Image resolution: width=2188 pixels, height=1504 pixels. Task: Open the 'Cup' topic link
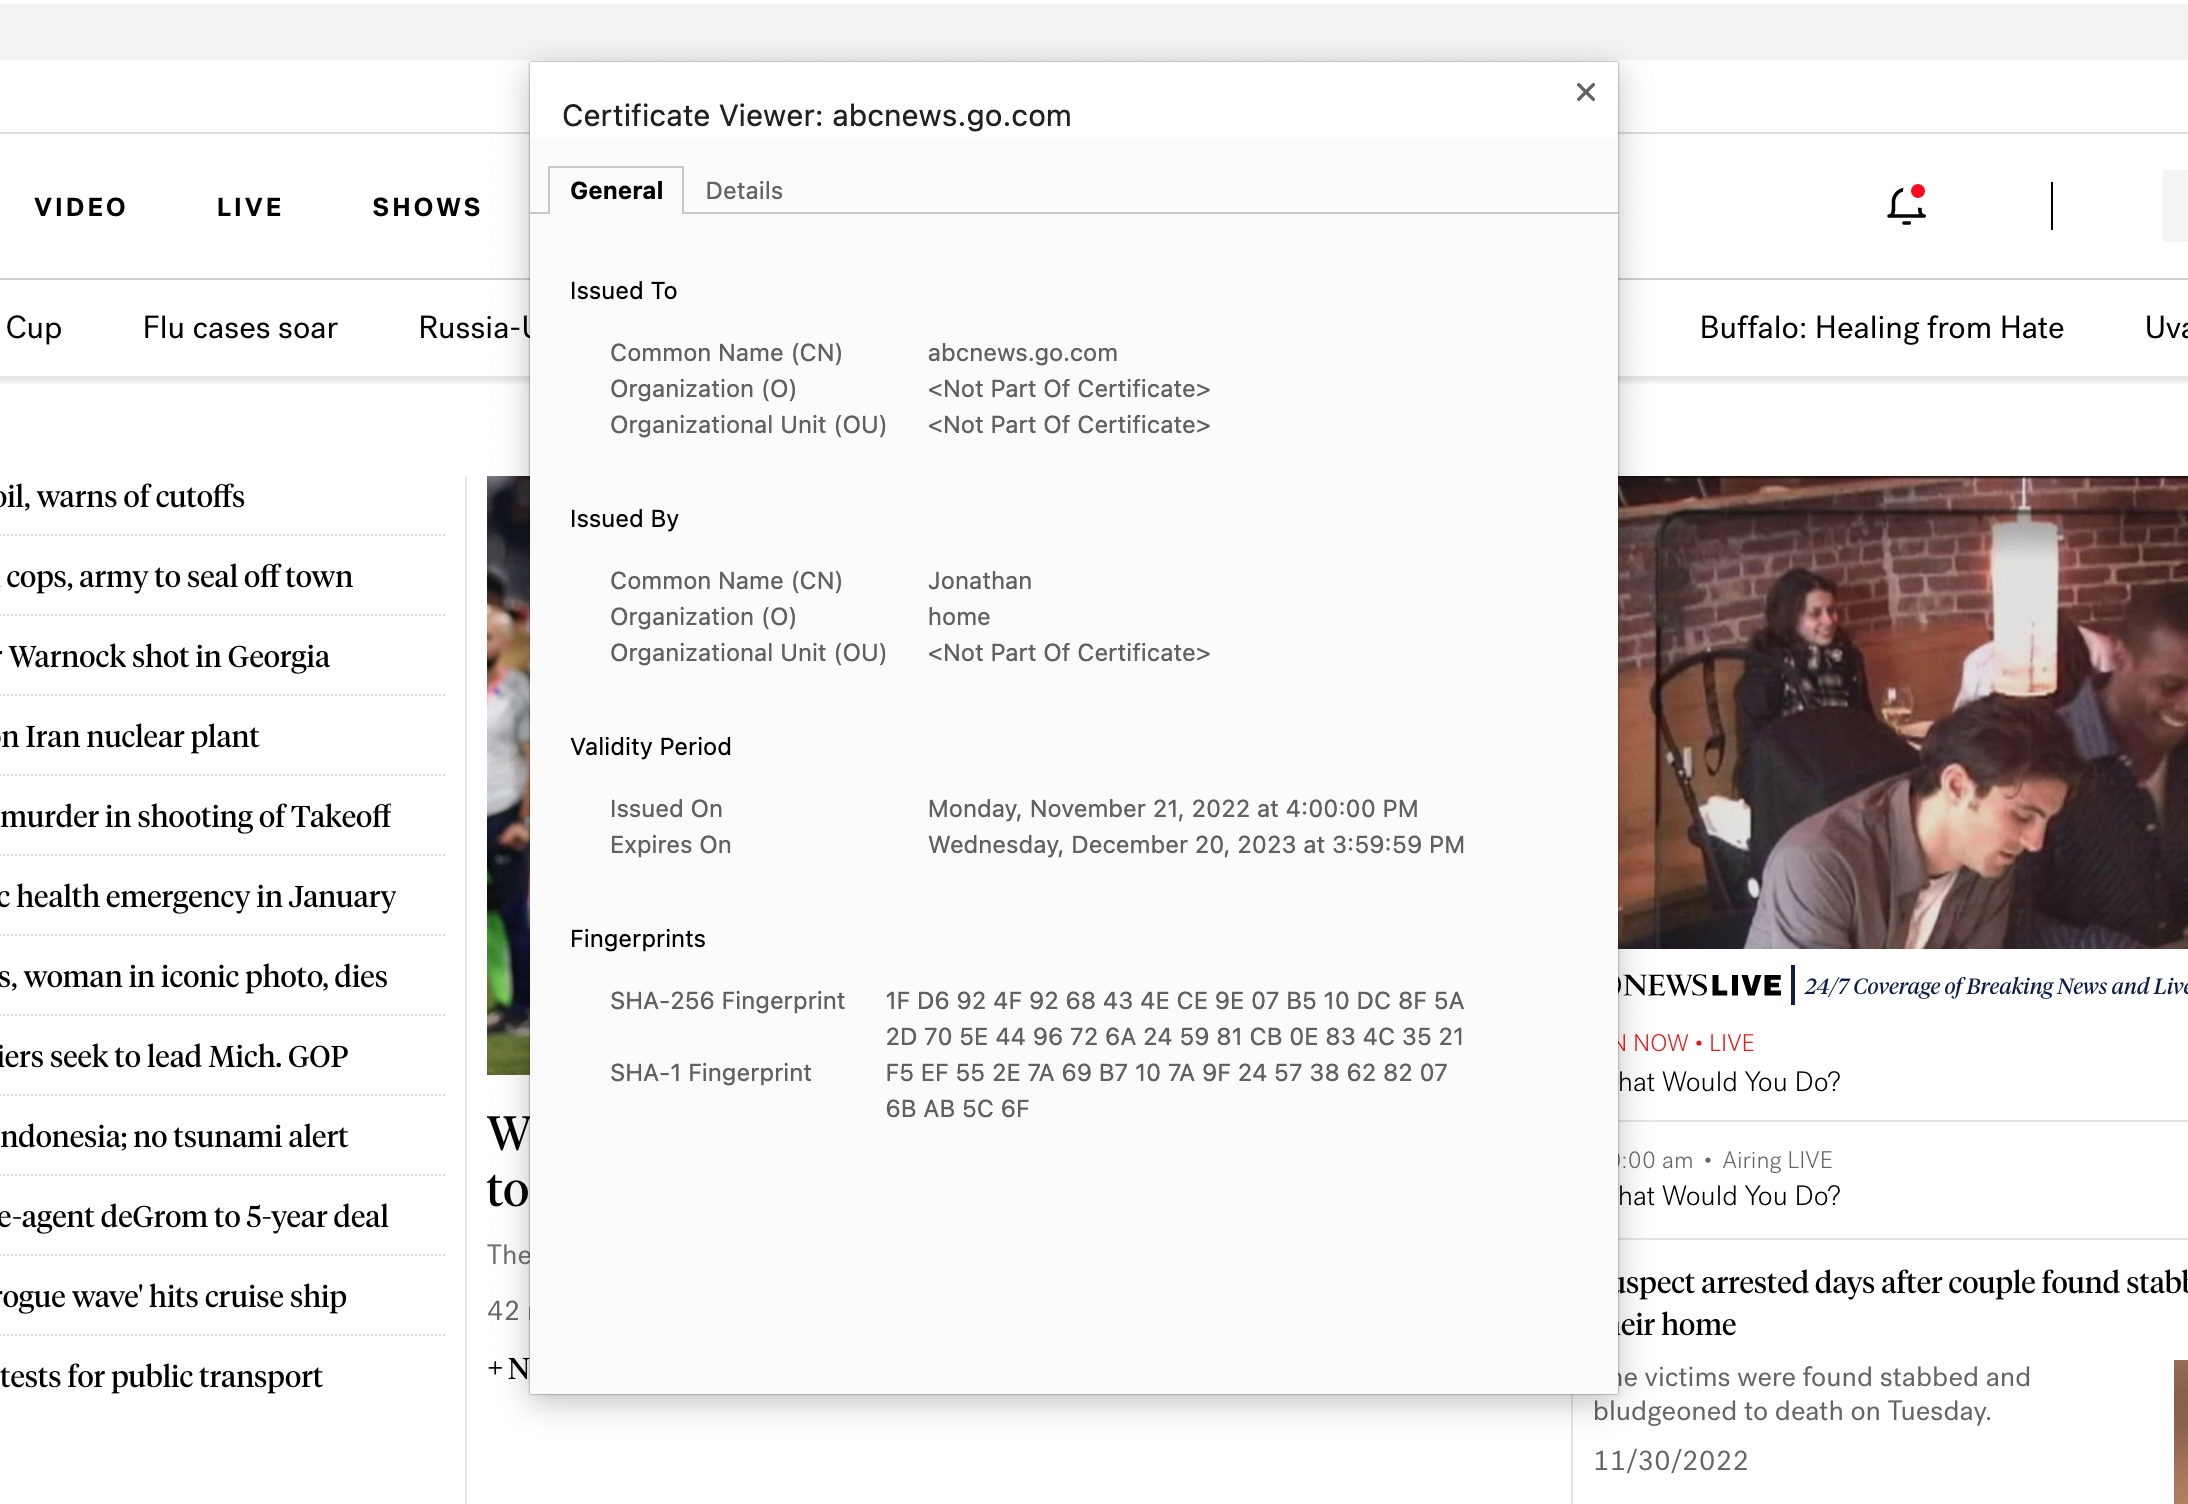coord(32,328)
